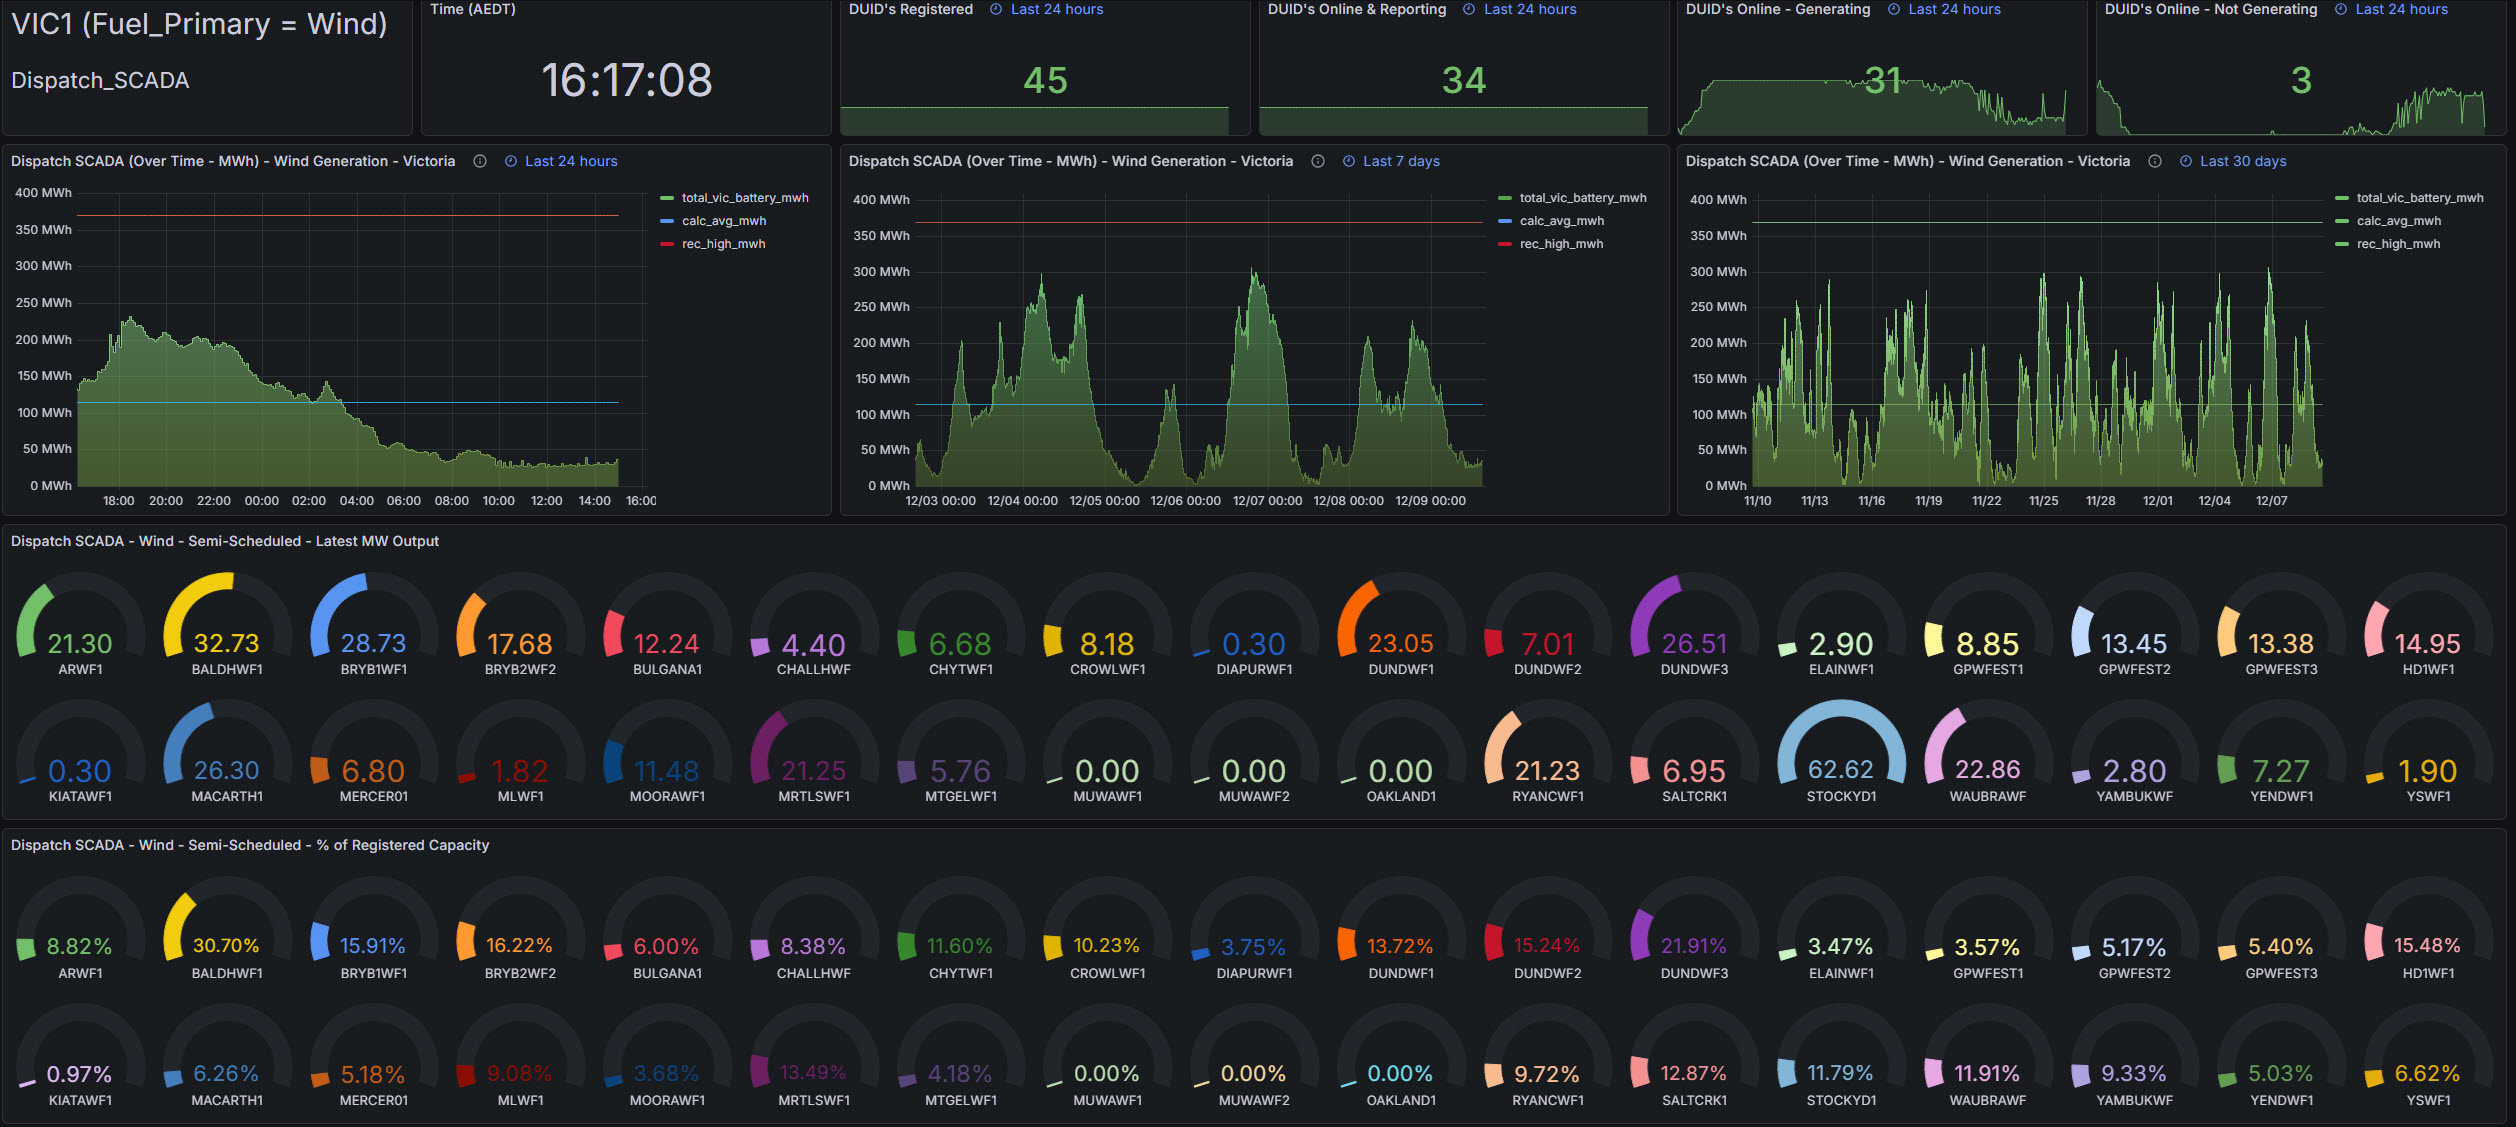Click info icon on Last 7 days chart
This screenshot has height=1127, width=2516.
tap(1318, 161)
